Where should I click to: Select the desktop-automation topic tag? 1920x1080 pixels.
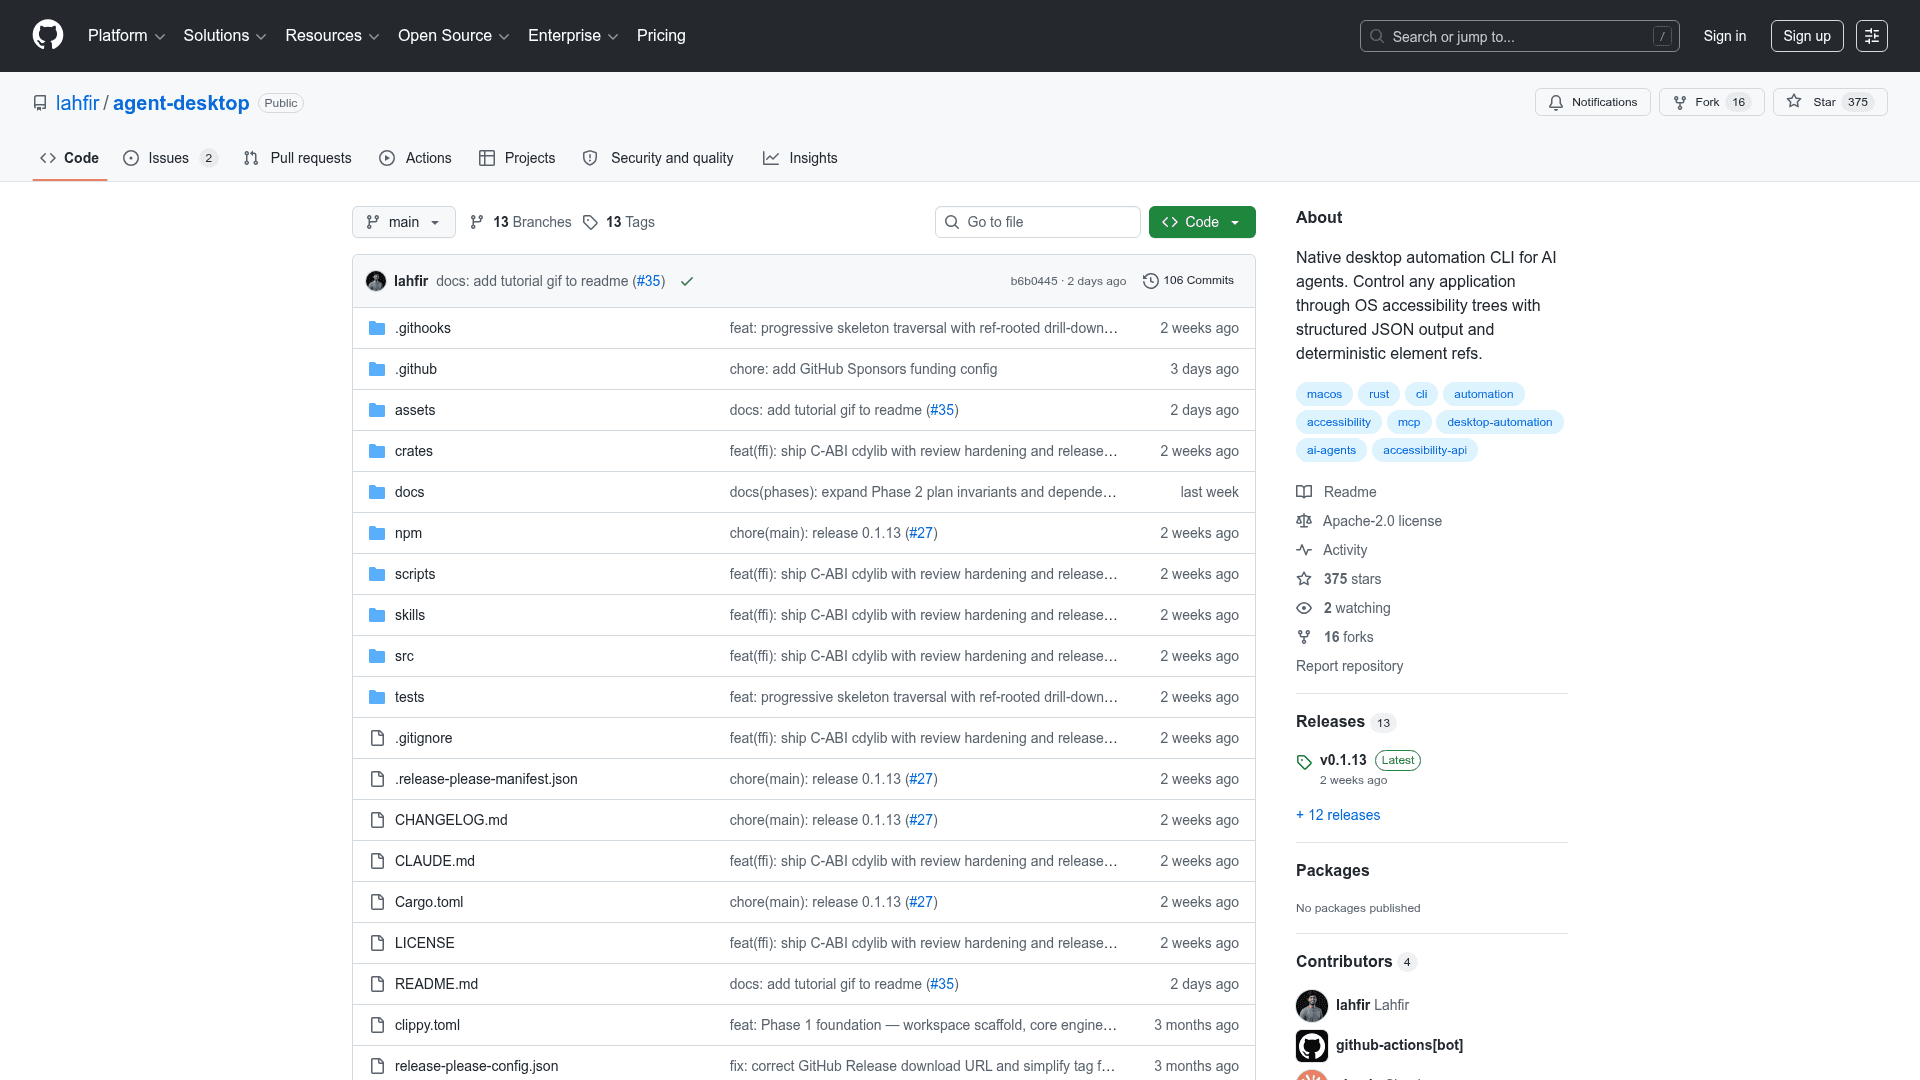[x=1499, y=422]
